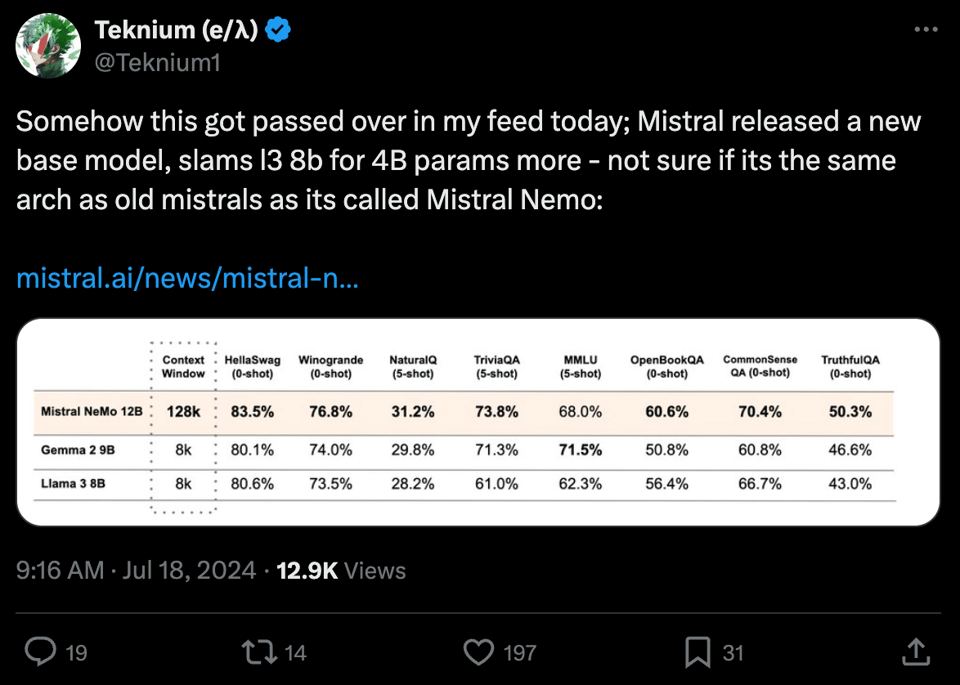Click the 19 replies count
The width and height of the screenshot is (960, 685).
[76, 653]
